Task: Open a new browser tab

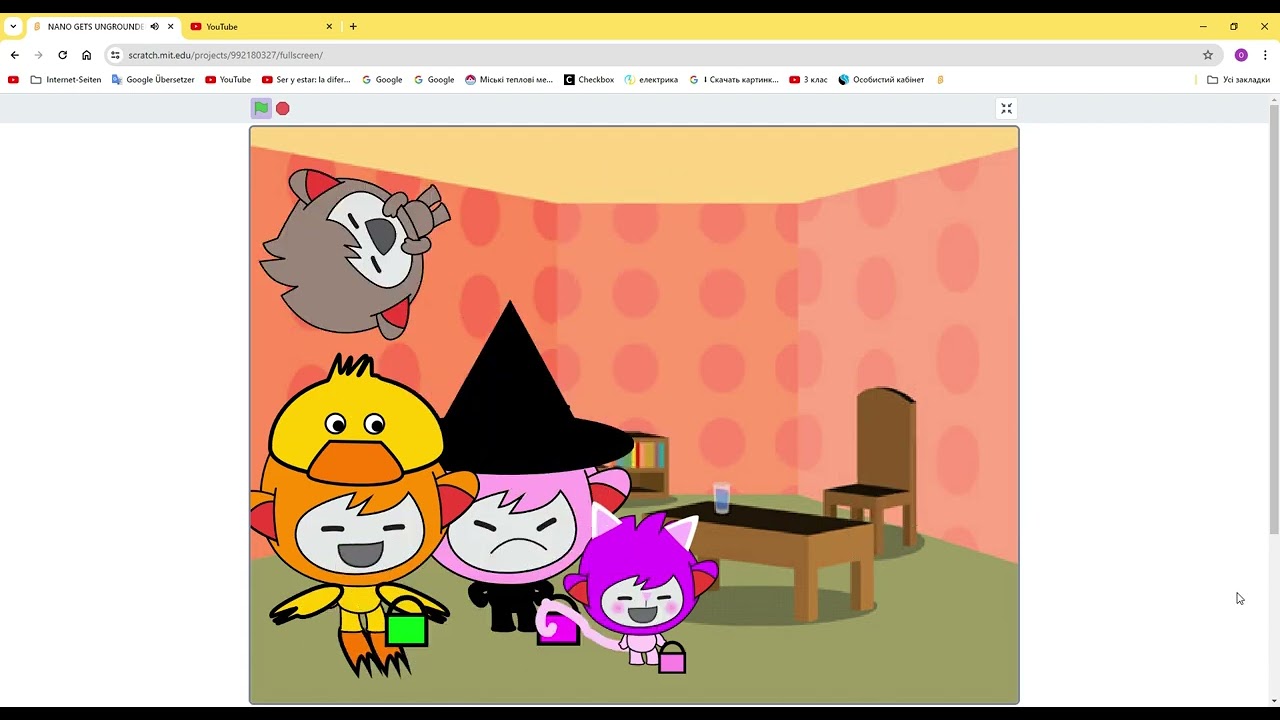Action: click(x=353, y=27)
